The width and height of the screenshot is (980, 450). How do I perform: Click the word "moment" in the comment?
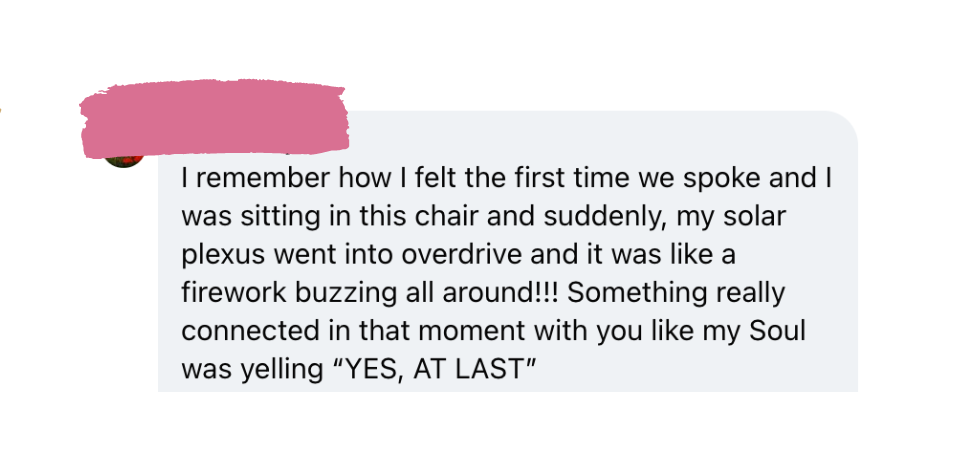click(470, 331)
